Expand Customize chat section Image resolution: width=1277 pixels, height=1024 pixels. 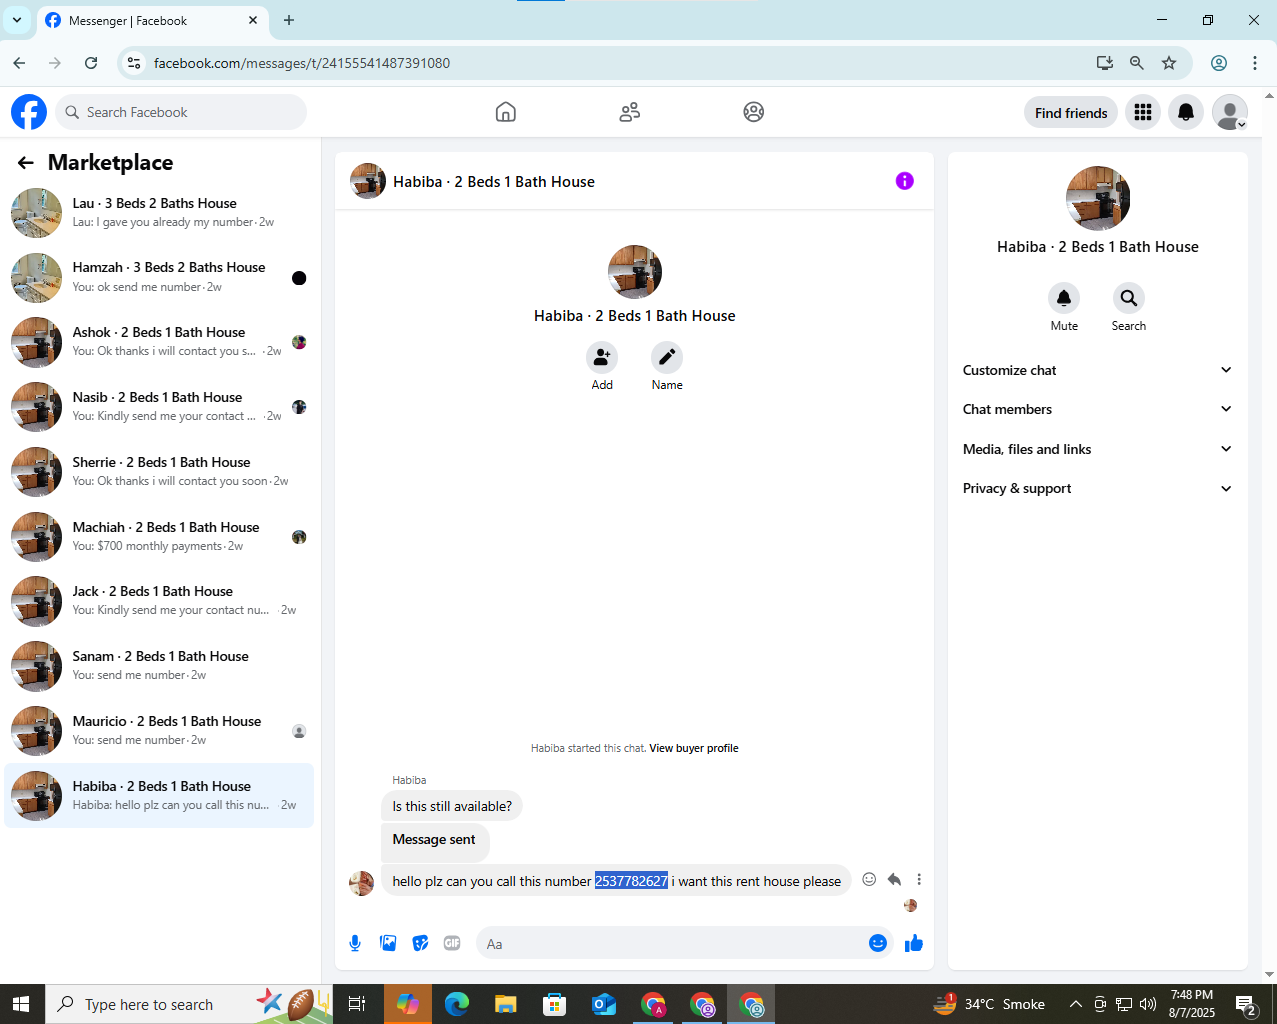[1098, 370]
